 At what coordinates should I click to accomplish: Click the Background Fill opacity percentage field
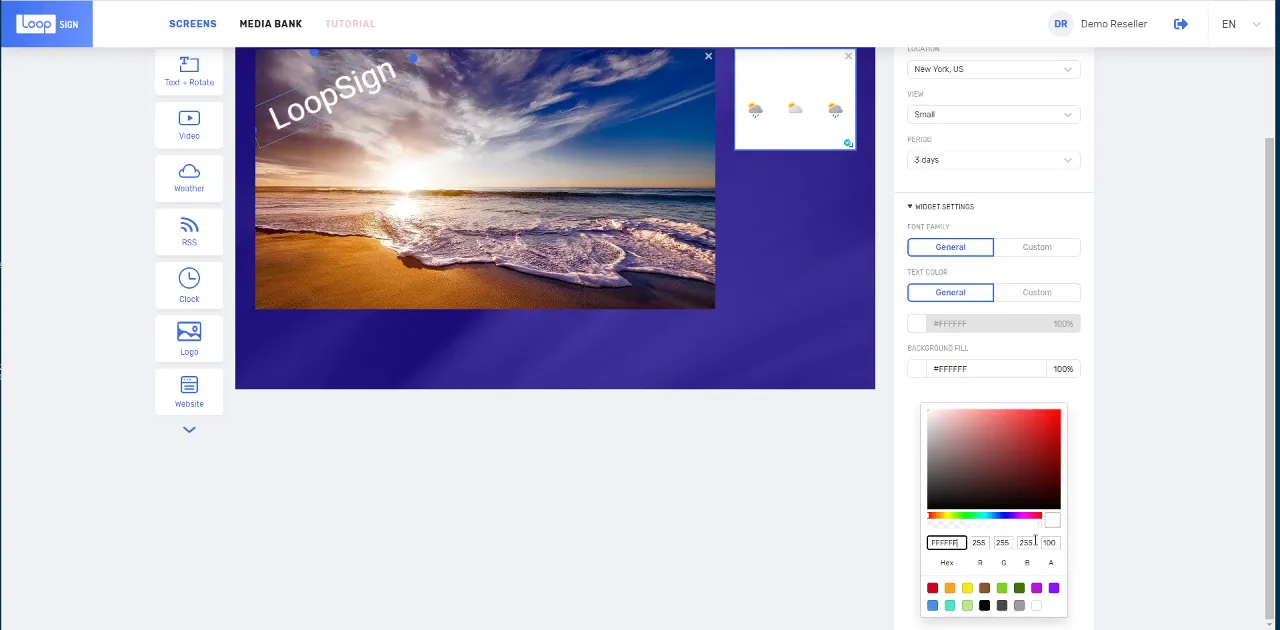coord(1063,369)
